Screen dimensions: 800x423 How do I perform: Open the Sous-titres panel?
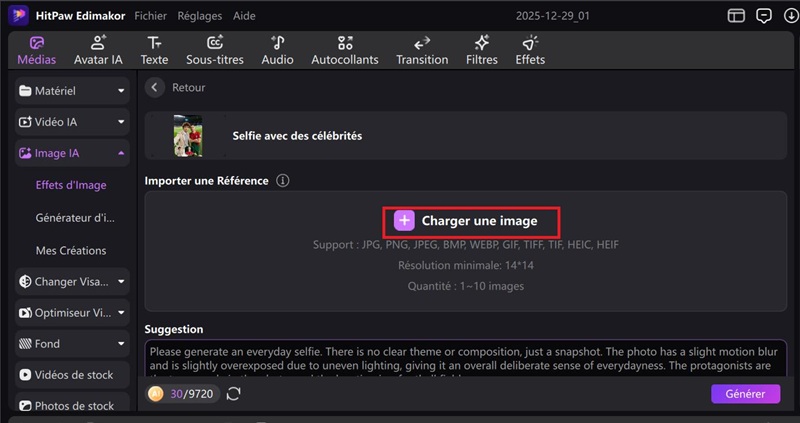215,50
